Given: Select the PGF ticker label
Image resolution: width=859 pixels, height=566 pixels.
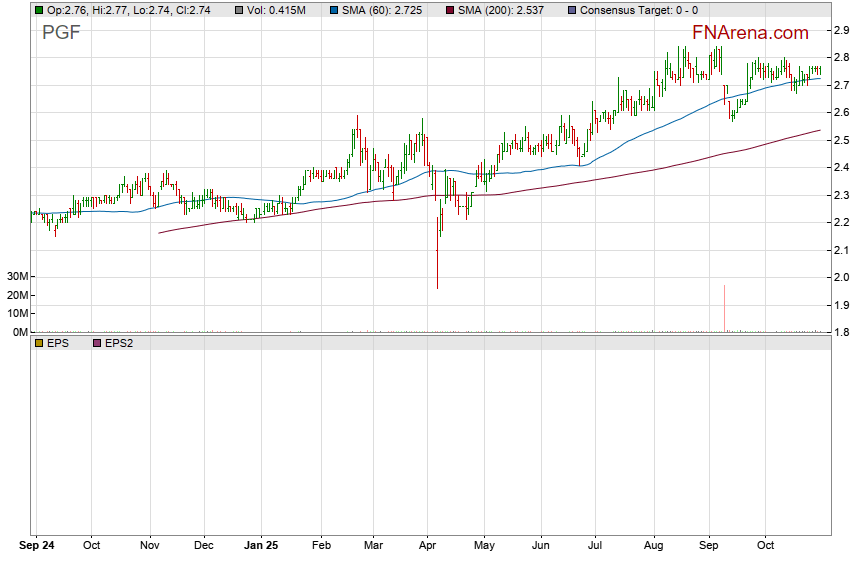Looking at the screenshot, I should (61, 33).
